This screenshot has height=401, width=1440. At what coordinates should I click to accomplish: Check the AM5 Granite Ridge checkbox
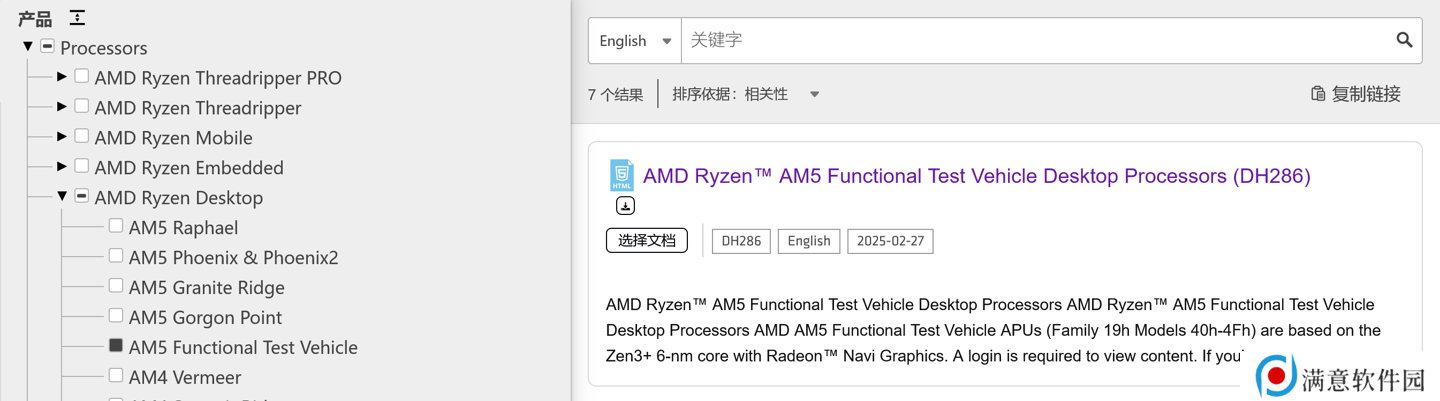(116, 286)
